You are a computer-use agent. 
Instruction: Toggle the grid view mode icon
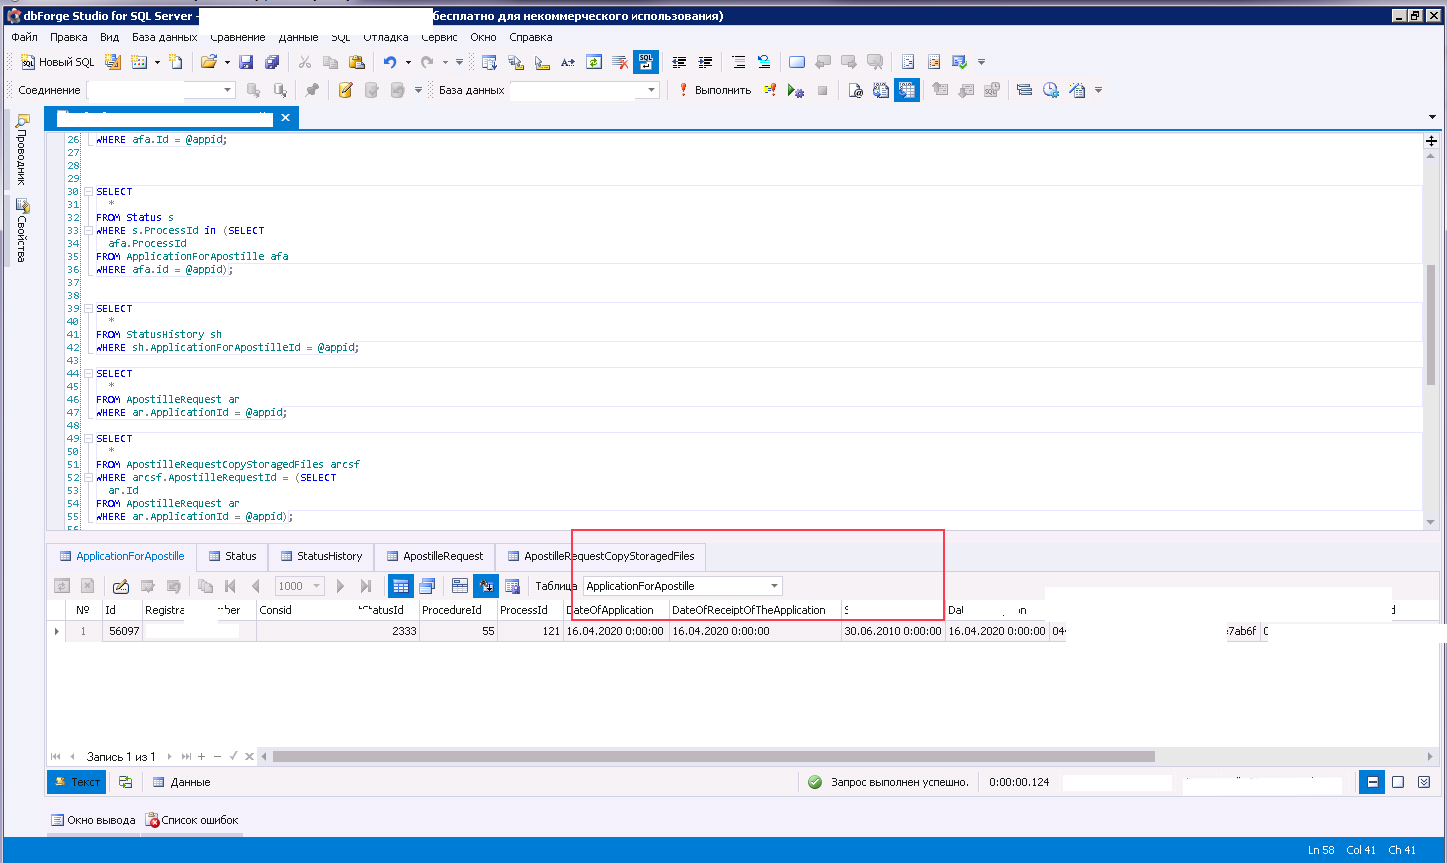click(x=400, y=586)
